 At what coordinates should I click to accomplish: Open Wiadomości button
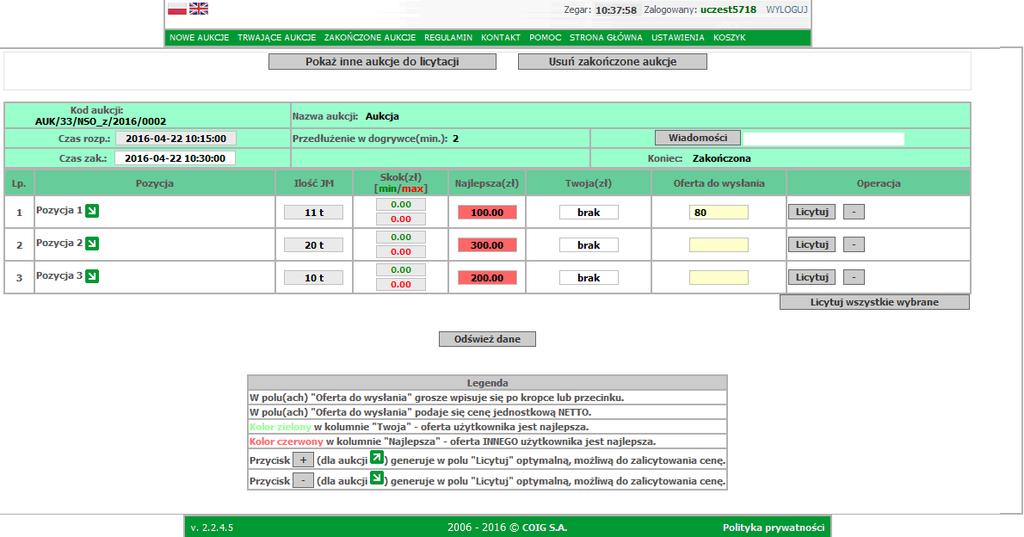[x=697, y=138]
